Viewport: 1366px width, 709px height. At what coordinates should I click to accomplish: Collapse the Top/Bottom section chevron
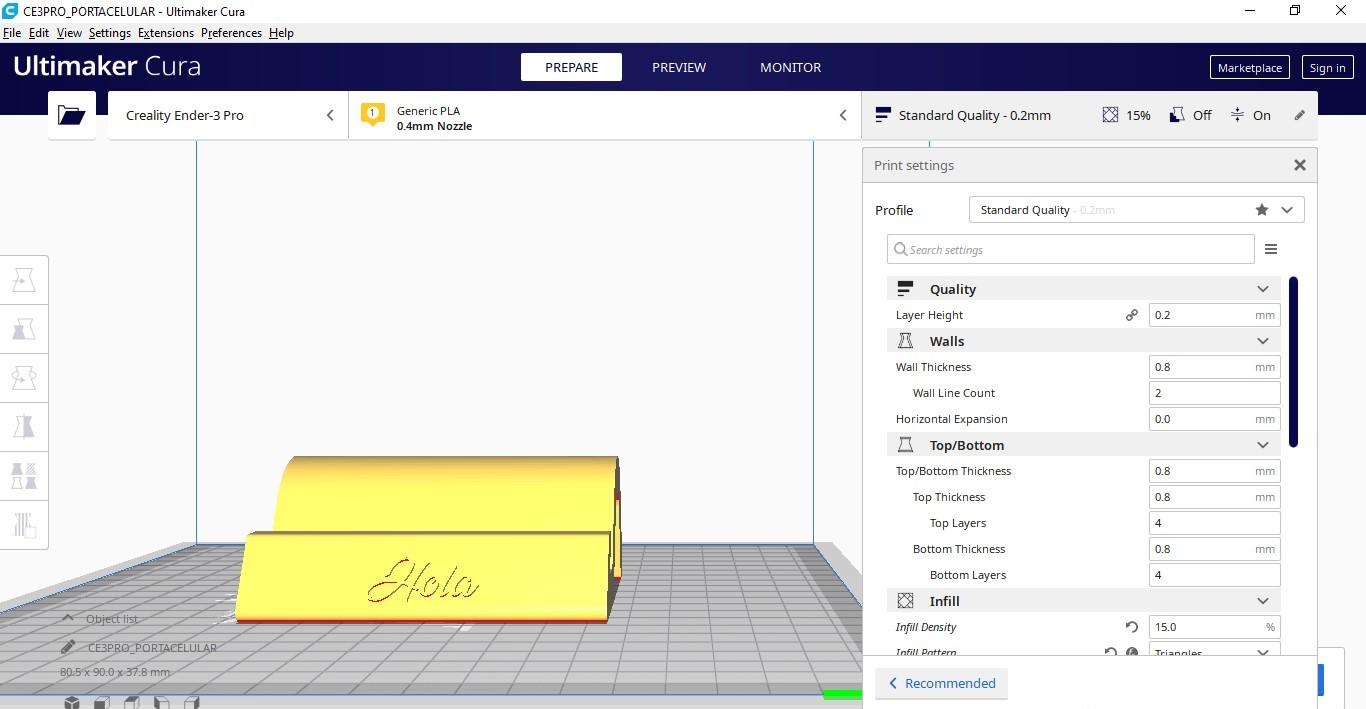(1263, 445)
